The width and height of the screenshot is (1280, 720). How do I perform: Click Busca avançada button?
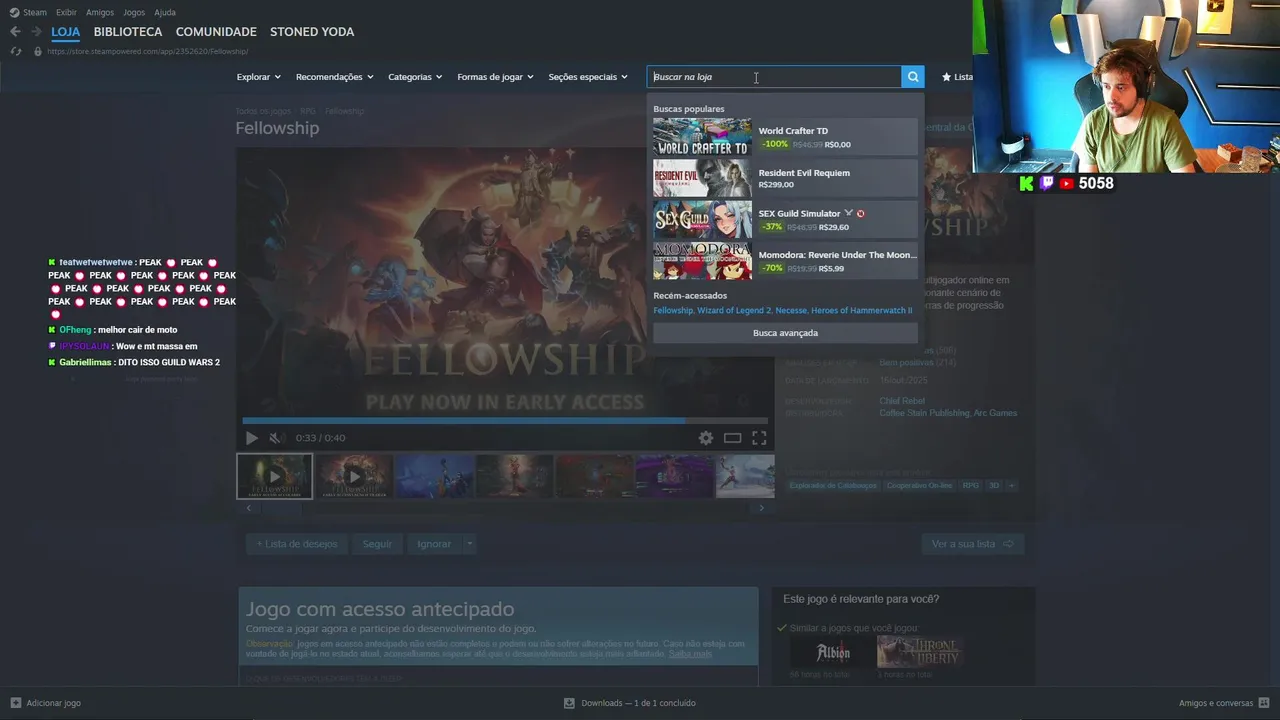pos(785,333)
